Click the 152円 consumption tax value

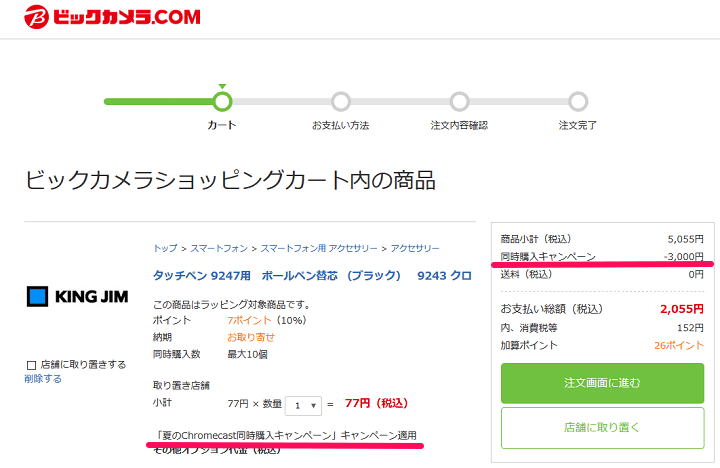coord(691,328)
